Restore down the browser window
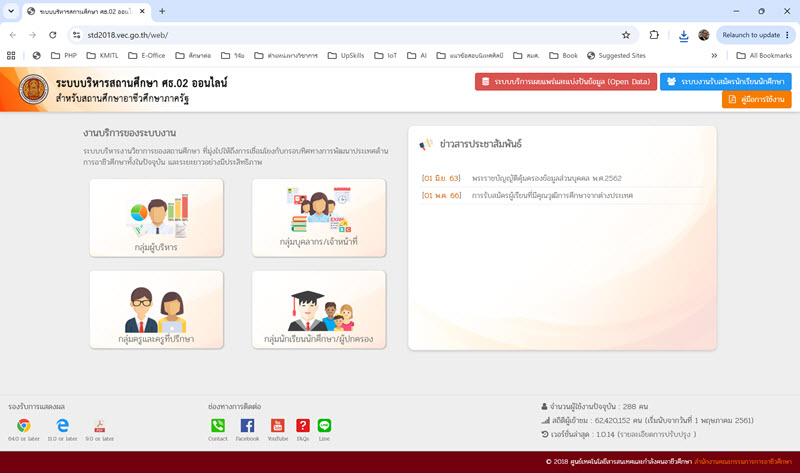This screenshot has width=800, height=473. [x=761, y=11]
